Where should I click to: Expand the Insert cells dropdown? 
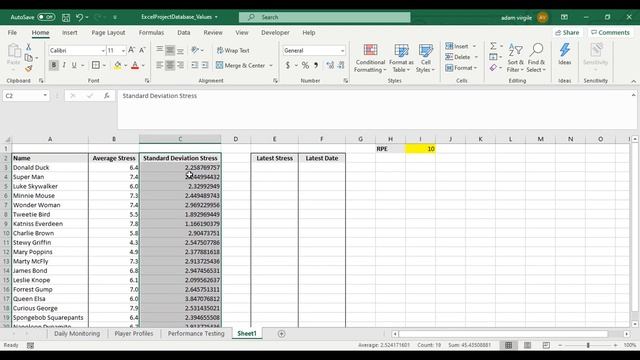pyautogui.click(x=474, y=46)
